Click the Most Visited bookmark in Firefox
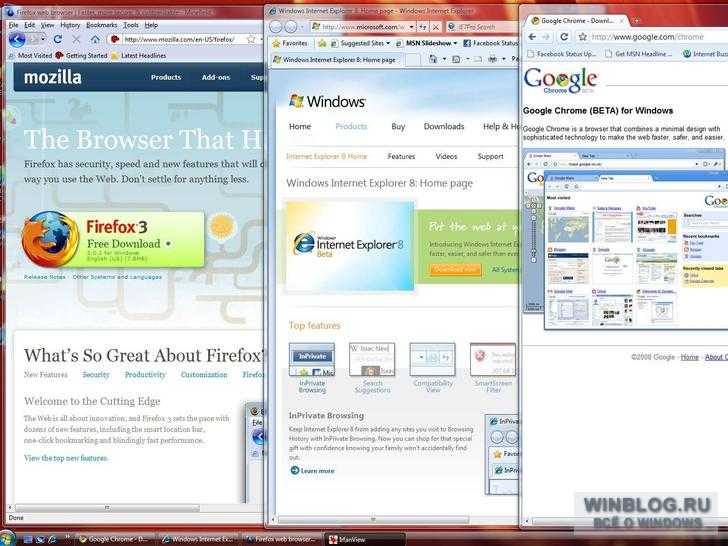This screenshot has height=546, width=728. click(x=30, y=55)
